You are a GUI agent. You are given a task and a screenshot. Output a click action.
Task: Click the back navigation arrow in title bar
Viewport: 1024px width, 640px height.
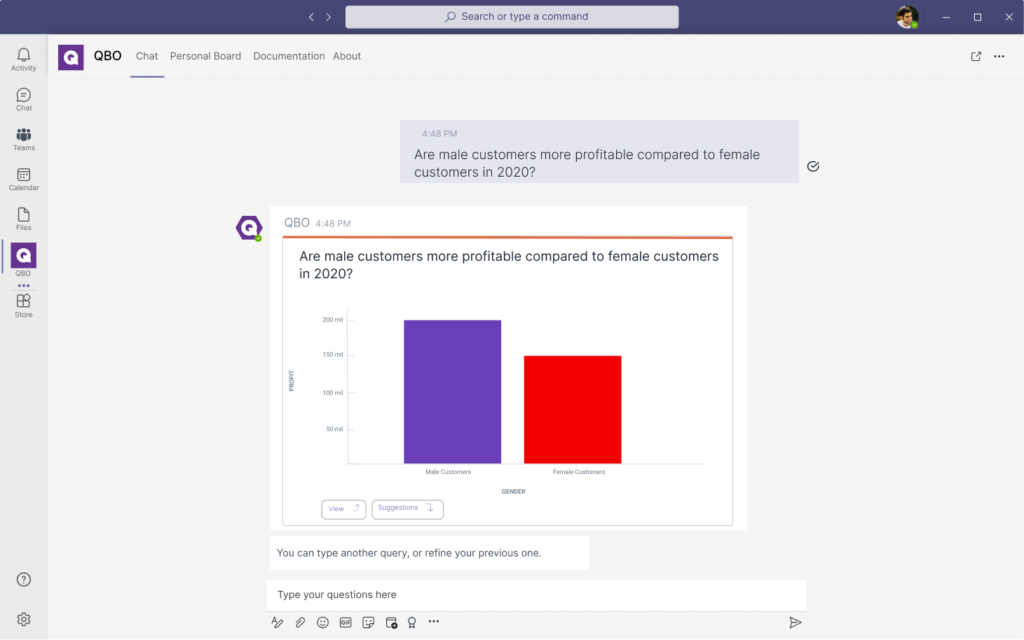pos(311,17)
